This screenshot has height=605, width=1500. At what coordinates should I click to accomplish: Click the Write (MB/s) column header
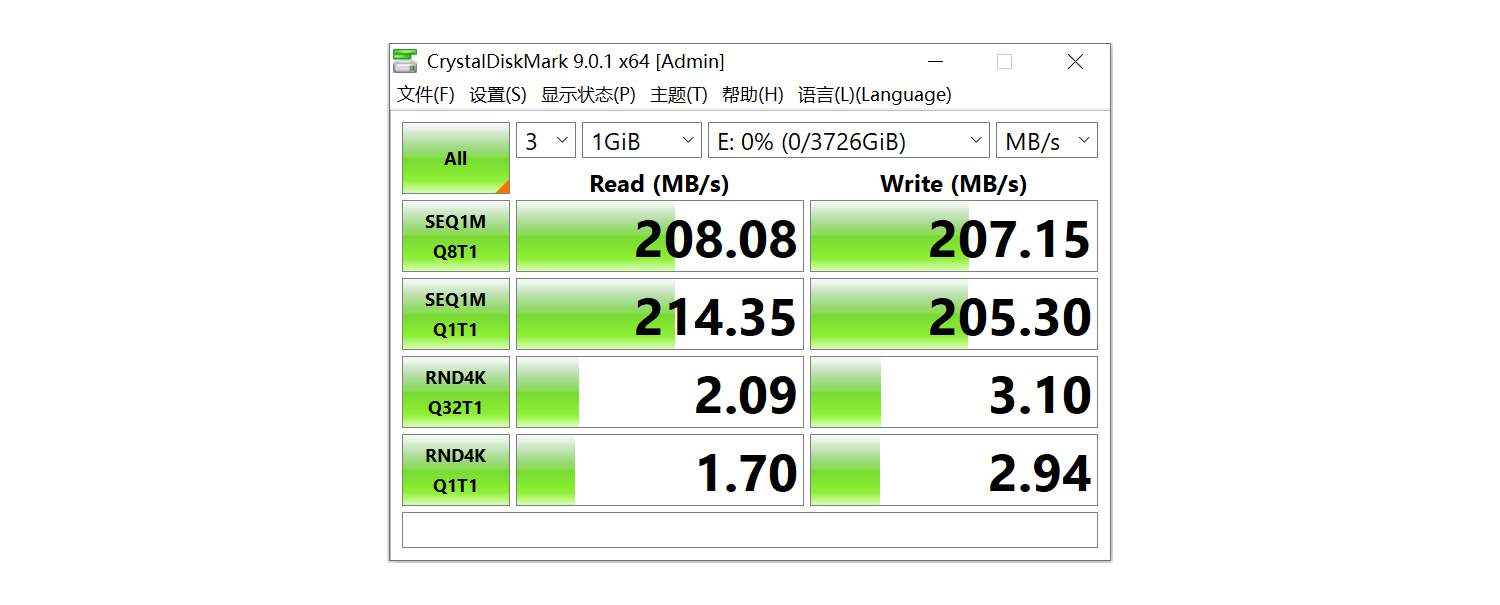point(954,184)
